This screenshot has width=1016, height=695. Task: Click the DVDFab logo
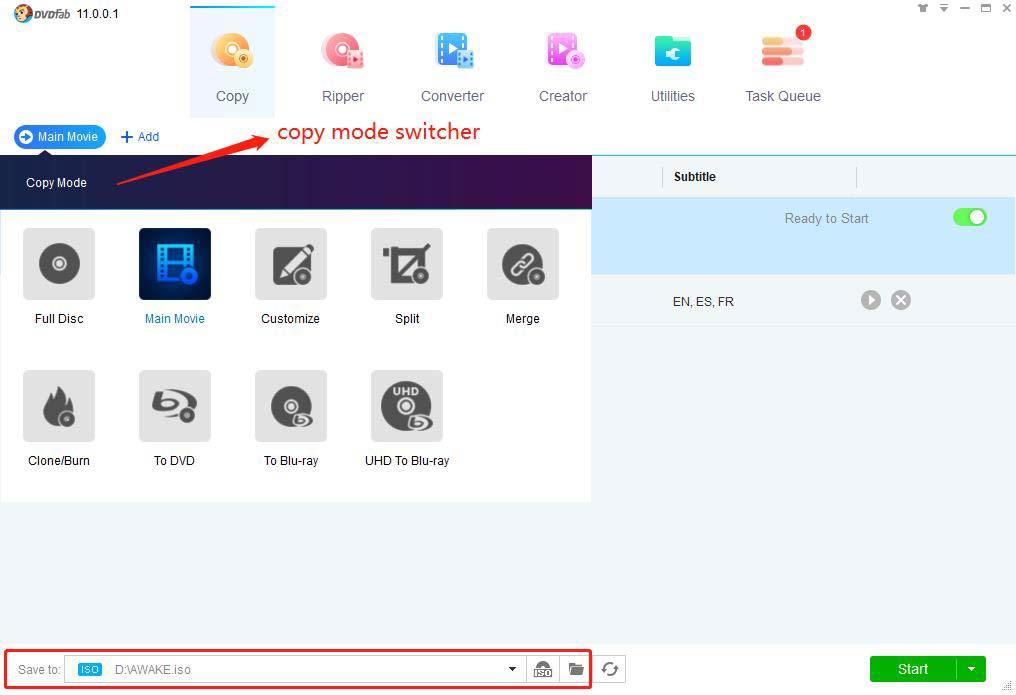click(x=42, y=14)
